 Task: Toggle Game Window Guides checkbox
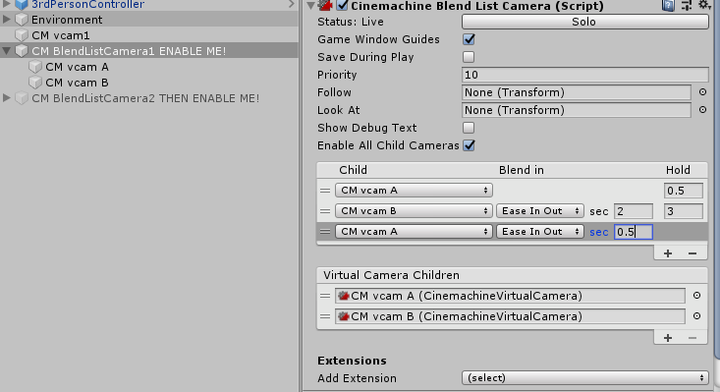click(x=469, y=39)
